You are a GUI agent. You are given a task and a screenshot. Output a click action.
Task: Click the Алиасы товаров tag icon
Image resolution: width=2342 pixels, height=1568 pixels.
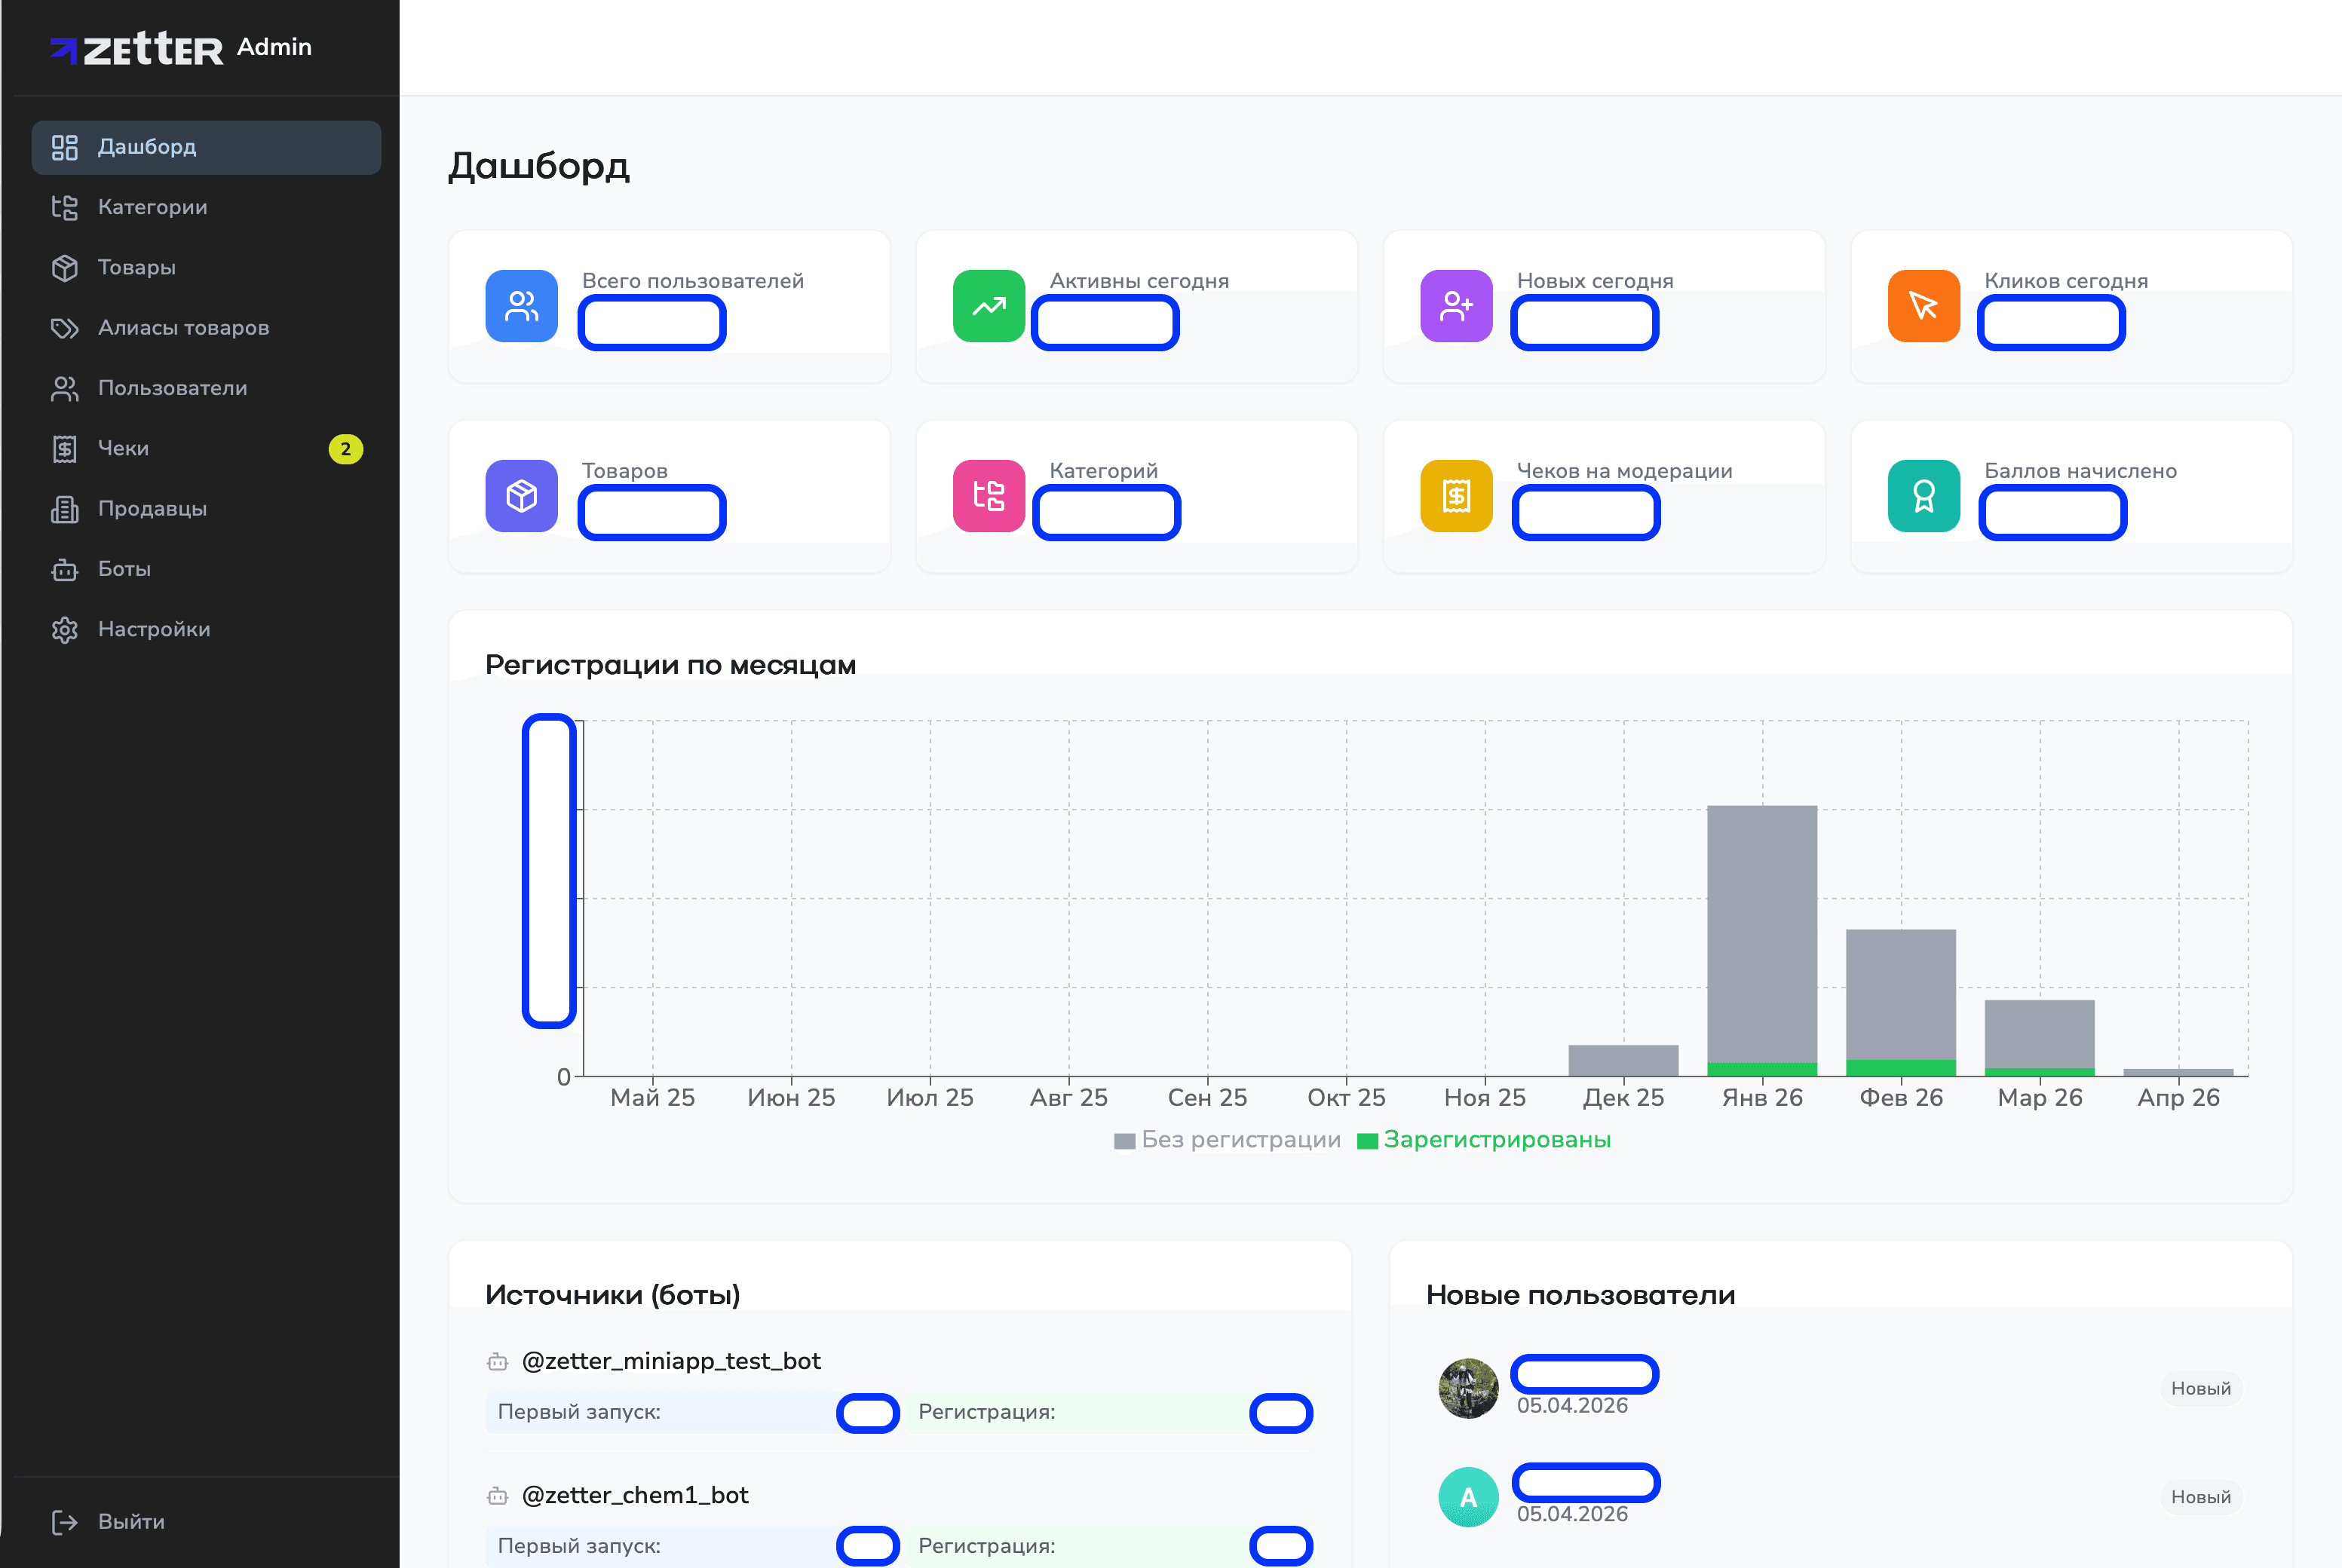pos(65,328)
